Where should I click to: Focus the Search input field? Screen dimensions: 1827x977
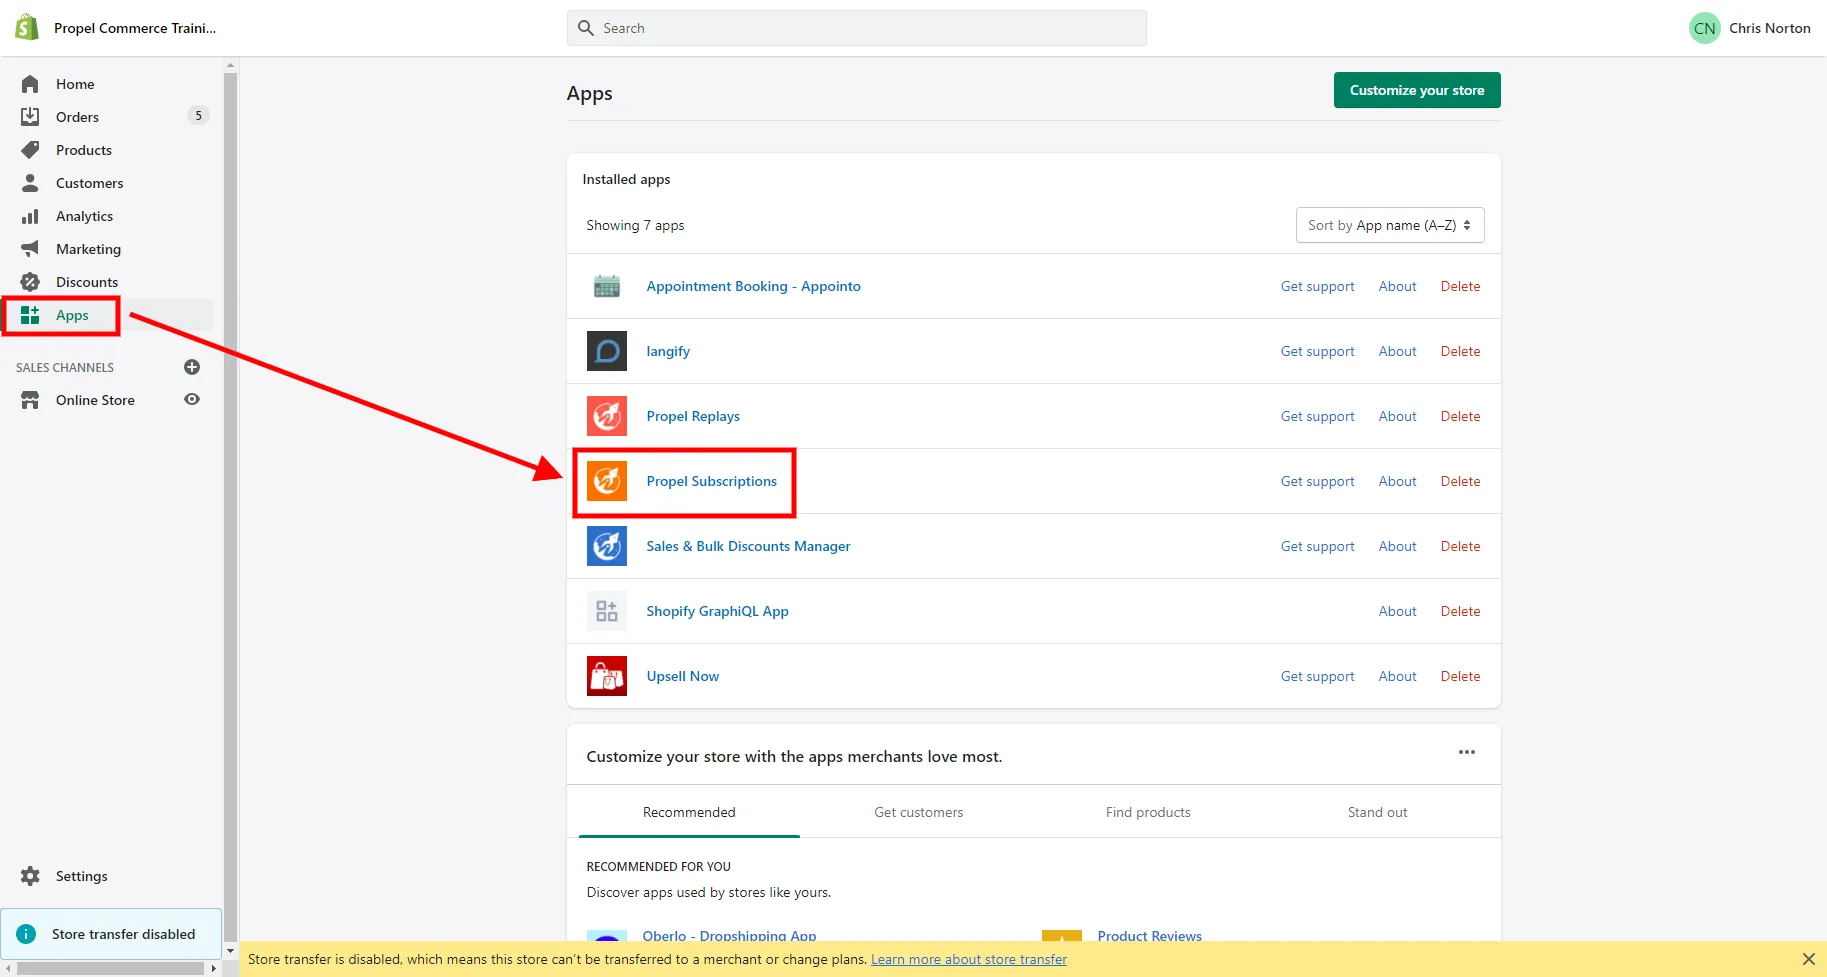click(857, 28)
